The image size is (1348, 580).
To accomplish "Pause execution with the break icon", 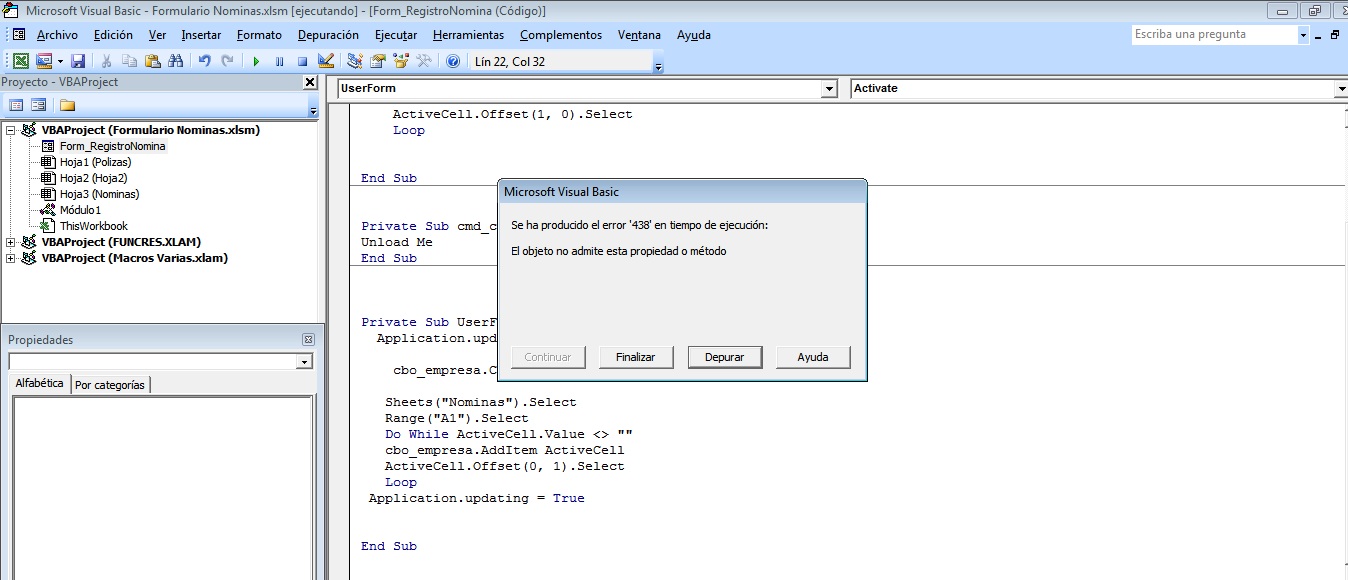I will point(279,60).
